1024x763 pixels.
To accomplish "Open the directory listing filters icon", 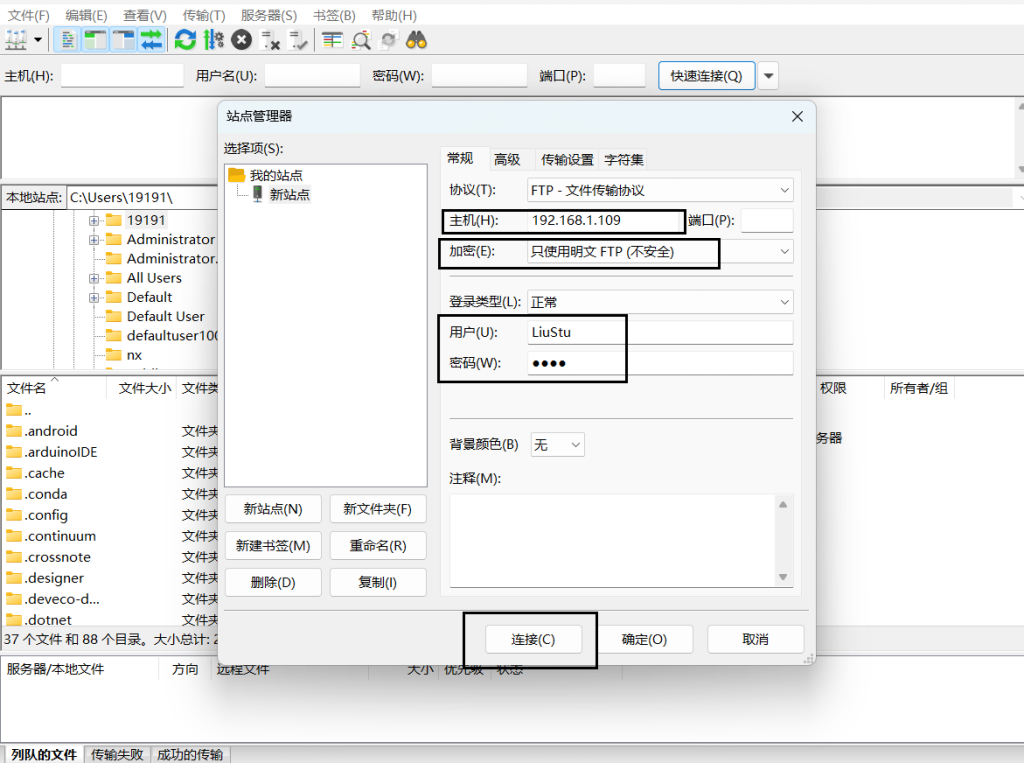I will tap(332, 39).
